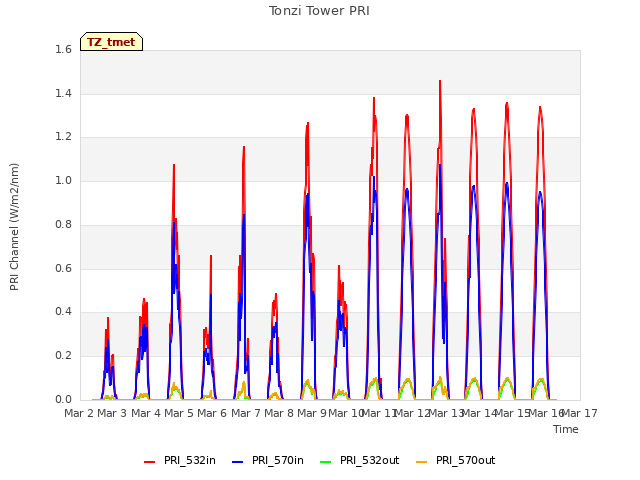
Task: Click the blue peak on Mar 15
Action: [x=507, y=183]
